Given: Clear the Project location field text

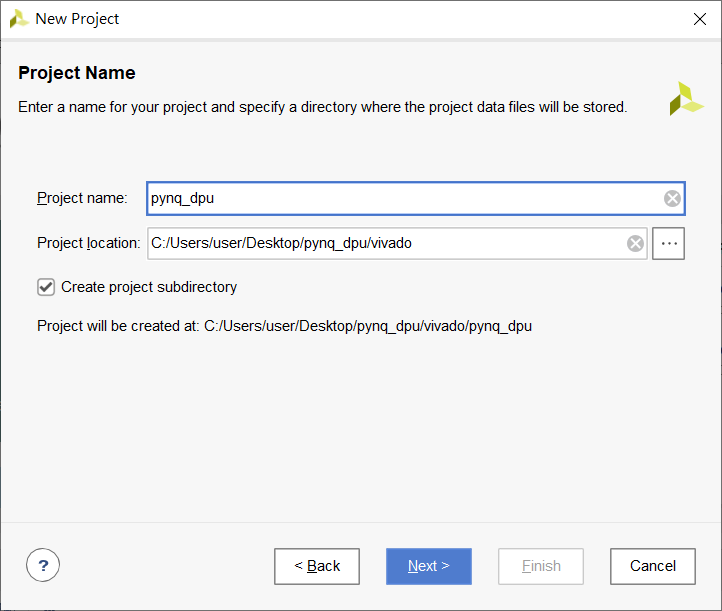Looking at the screenshot, I should pos(635,243).
